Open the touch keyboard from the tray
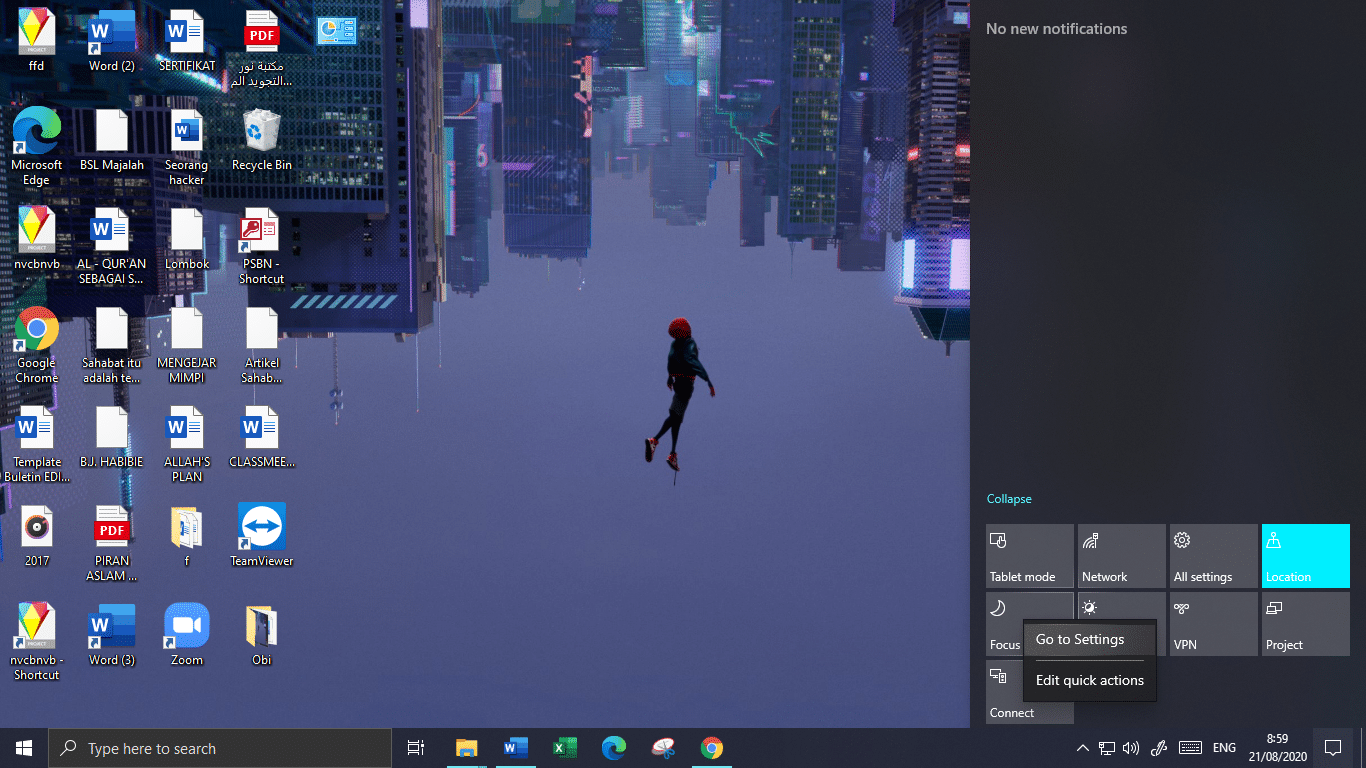The image size is (1366, 768). (x=1190, y=748)
